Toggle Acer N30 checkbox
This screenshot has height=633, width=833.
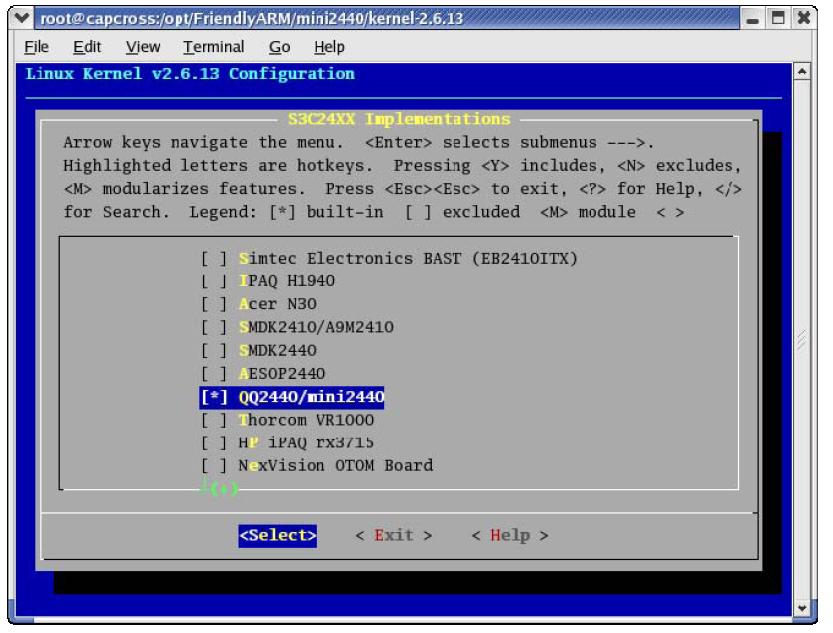pyautogui.click(x=214, y=304)
